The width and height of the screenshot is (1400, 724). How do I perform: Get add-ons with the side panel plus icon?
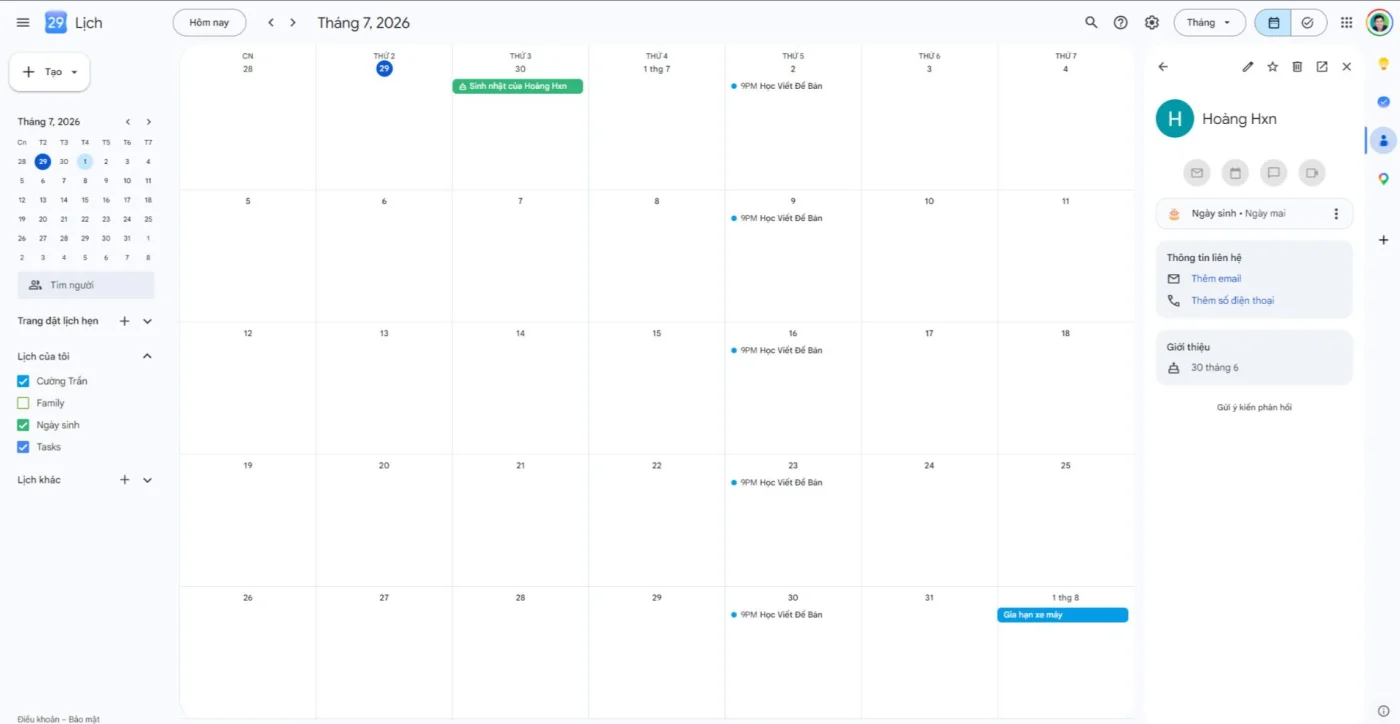tap(1384, 240)
